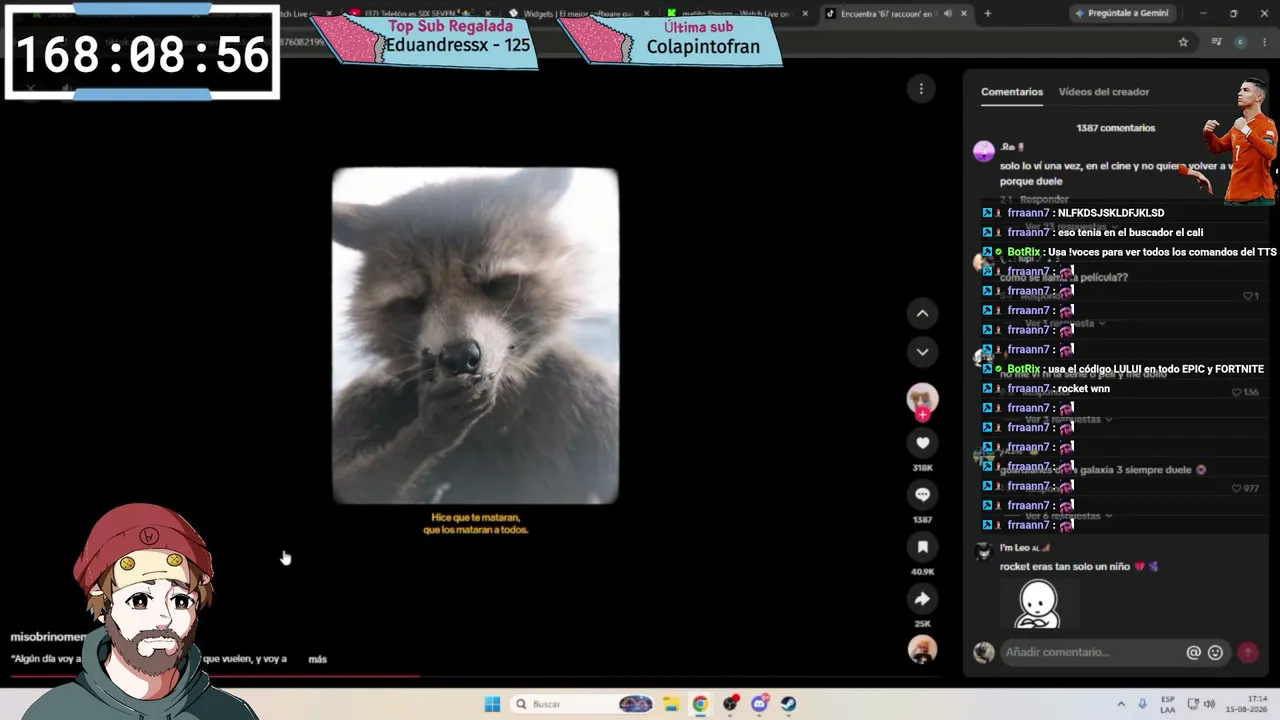This screenshot has width=1280, height=720.
Task: Open the I'm Leo commenter profile picture
Action: pyautogui.click(x=984, y=552)
